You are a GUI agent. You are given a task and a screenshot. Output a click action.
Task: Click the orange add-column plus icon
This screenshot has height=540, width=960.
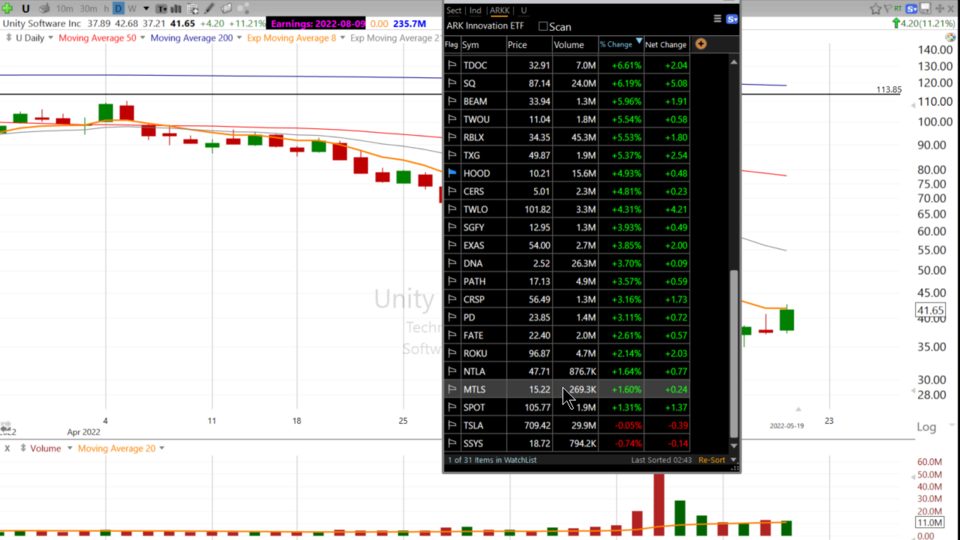coord(701,44)
